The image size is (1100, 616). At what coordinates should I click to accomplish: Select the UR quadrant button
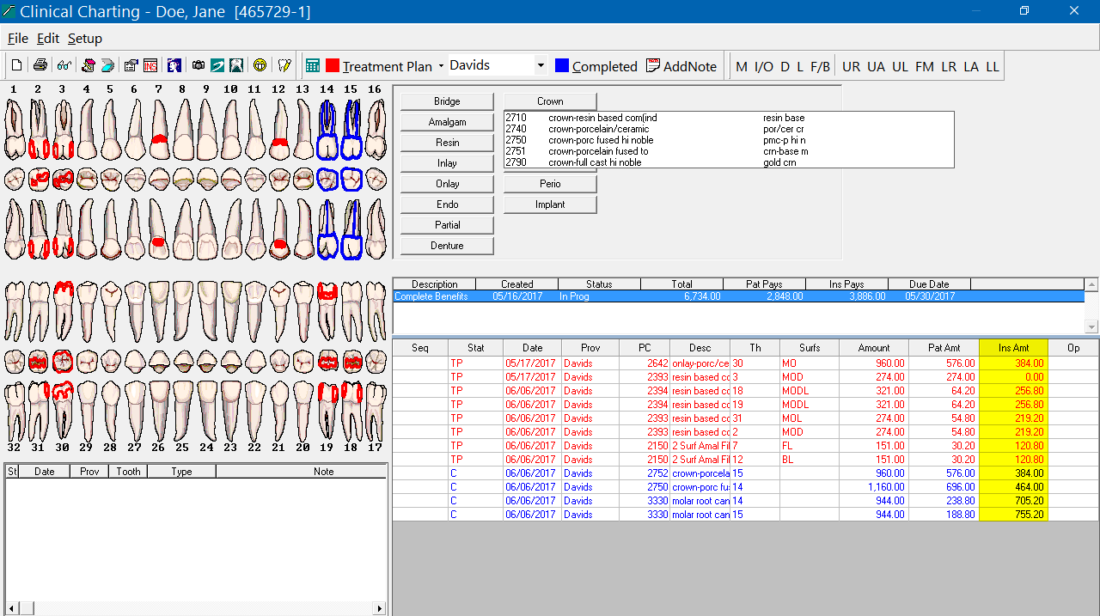[x=851, y=67]
